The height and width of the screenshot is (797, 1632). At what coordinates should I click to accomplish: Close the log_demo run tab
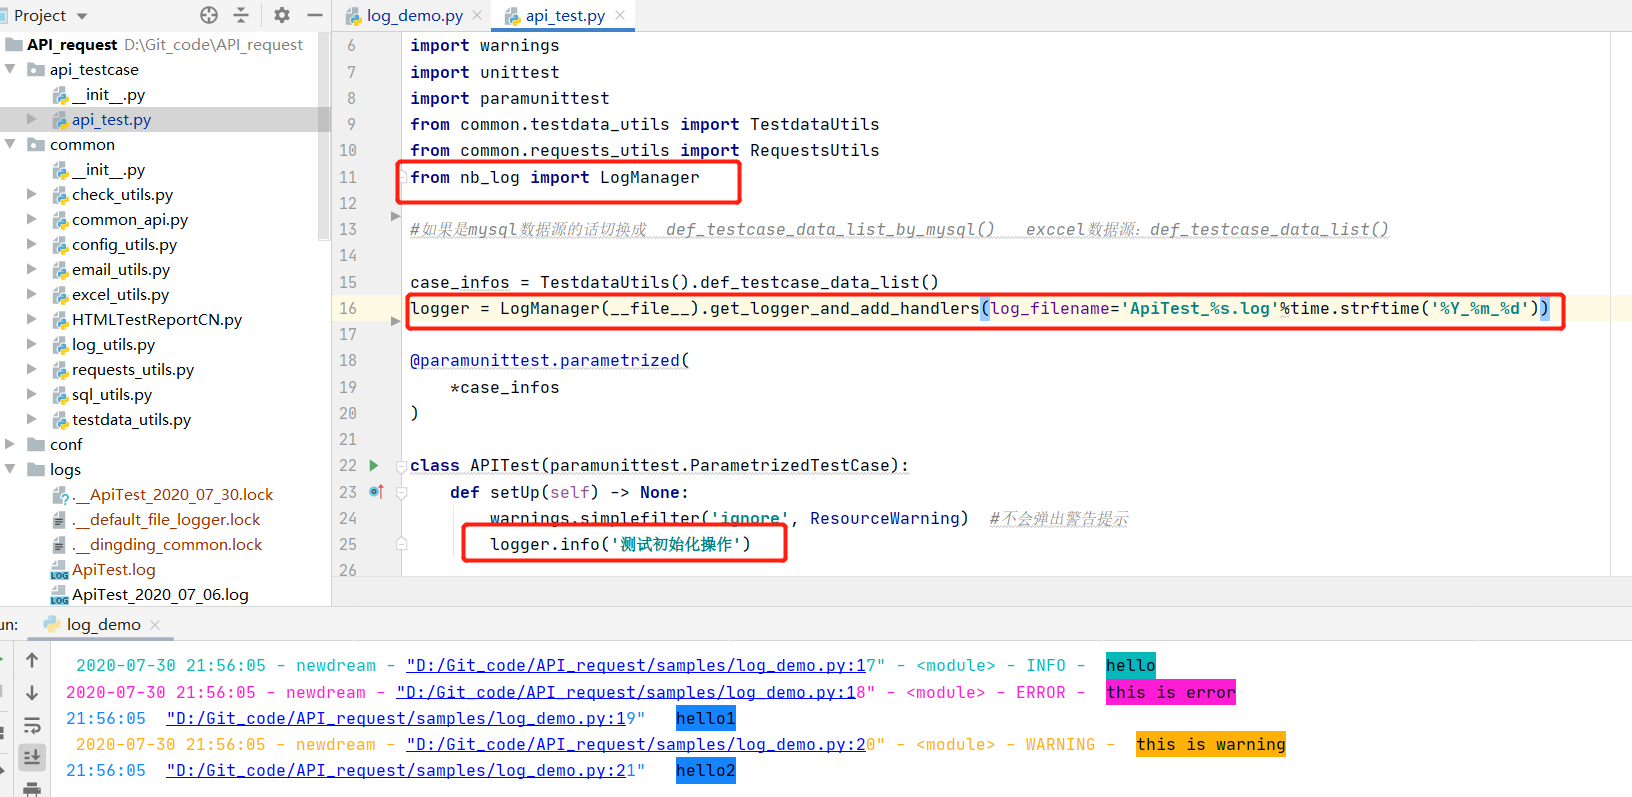point(155,624)
